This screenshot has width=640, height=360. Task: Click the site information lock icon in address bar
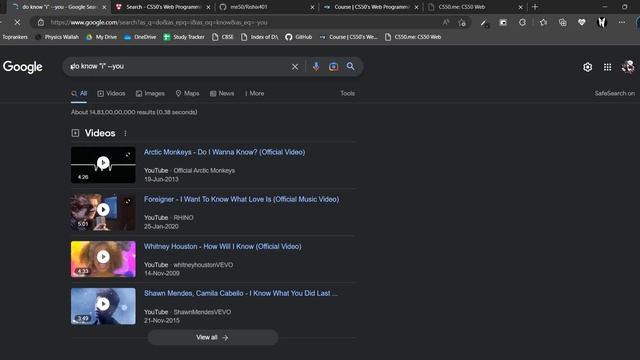pyautogui.click(x=41, y=23)
